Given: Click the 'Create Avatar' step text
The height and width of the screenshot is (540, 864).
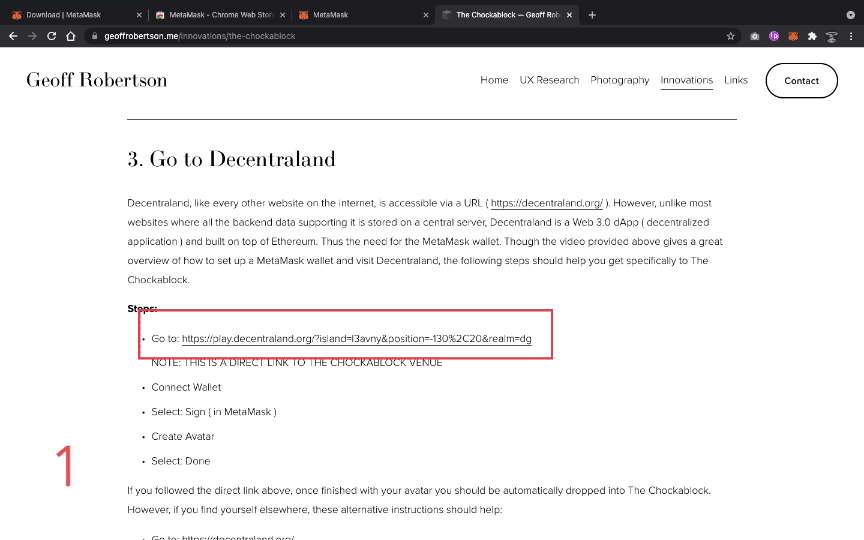Looking at the screenshot, I should click(183, 436).
